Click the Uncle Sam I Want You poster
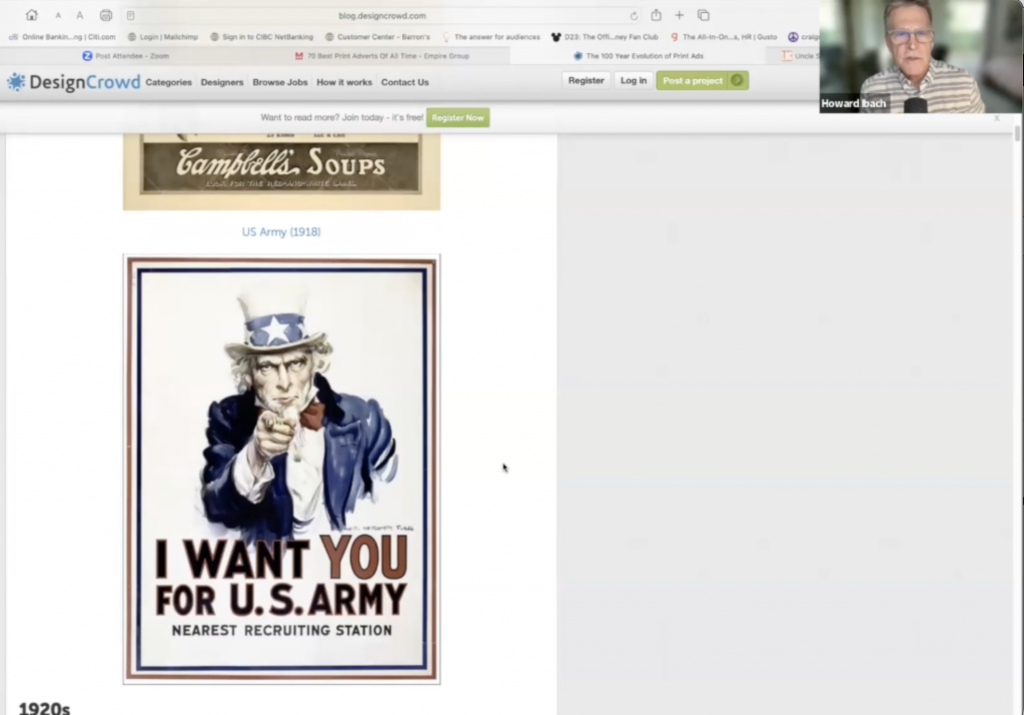This screenshot has height=715, width=1024. tap(281, 468)
